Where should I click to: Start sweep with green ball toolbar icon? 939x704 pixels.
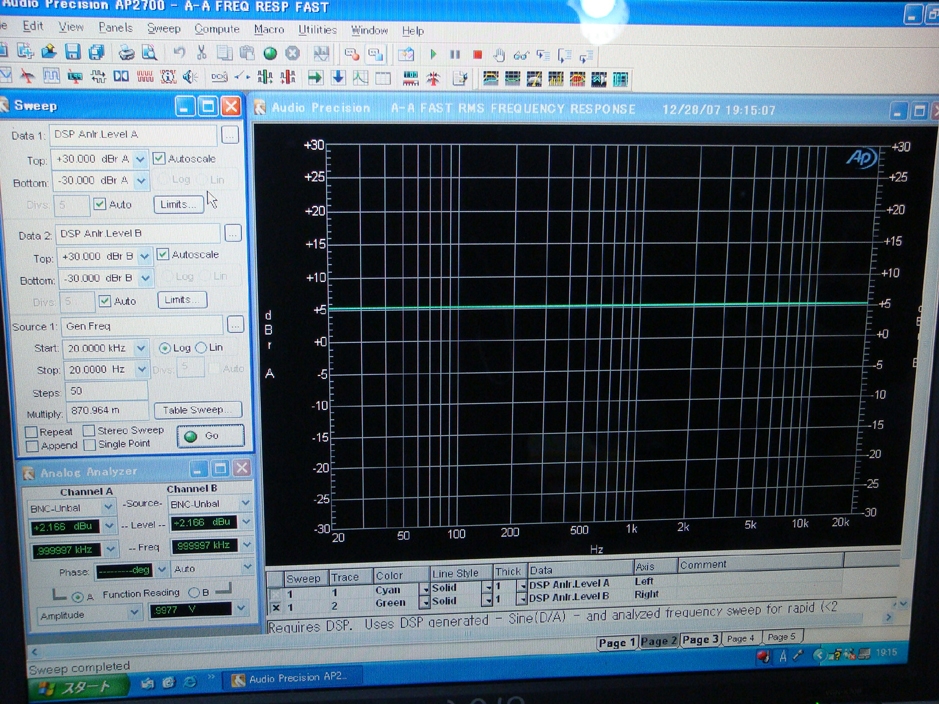[270, 53]
